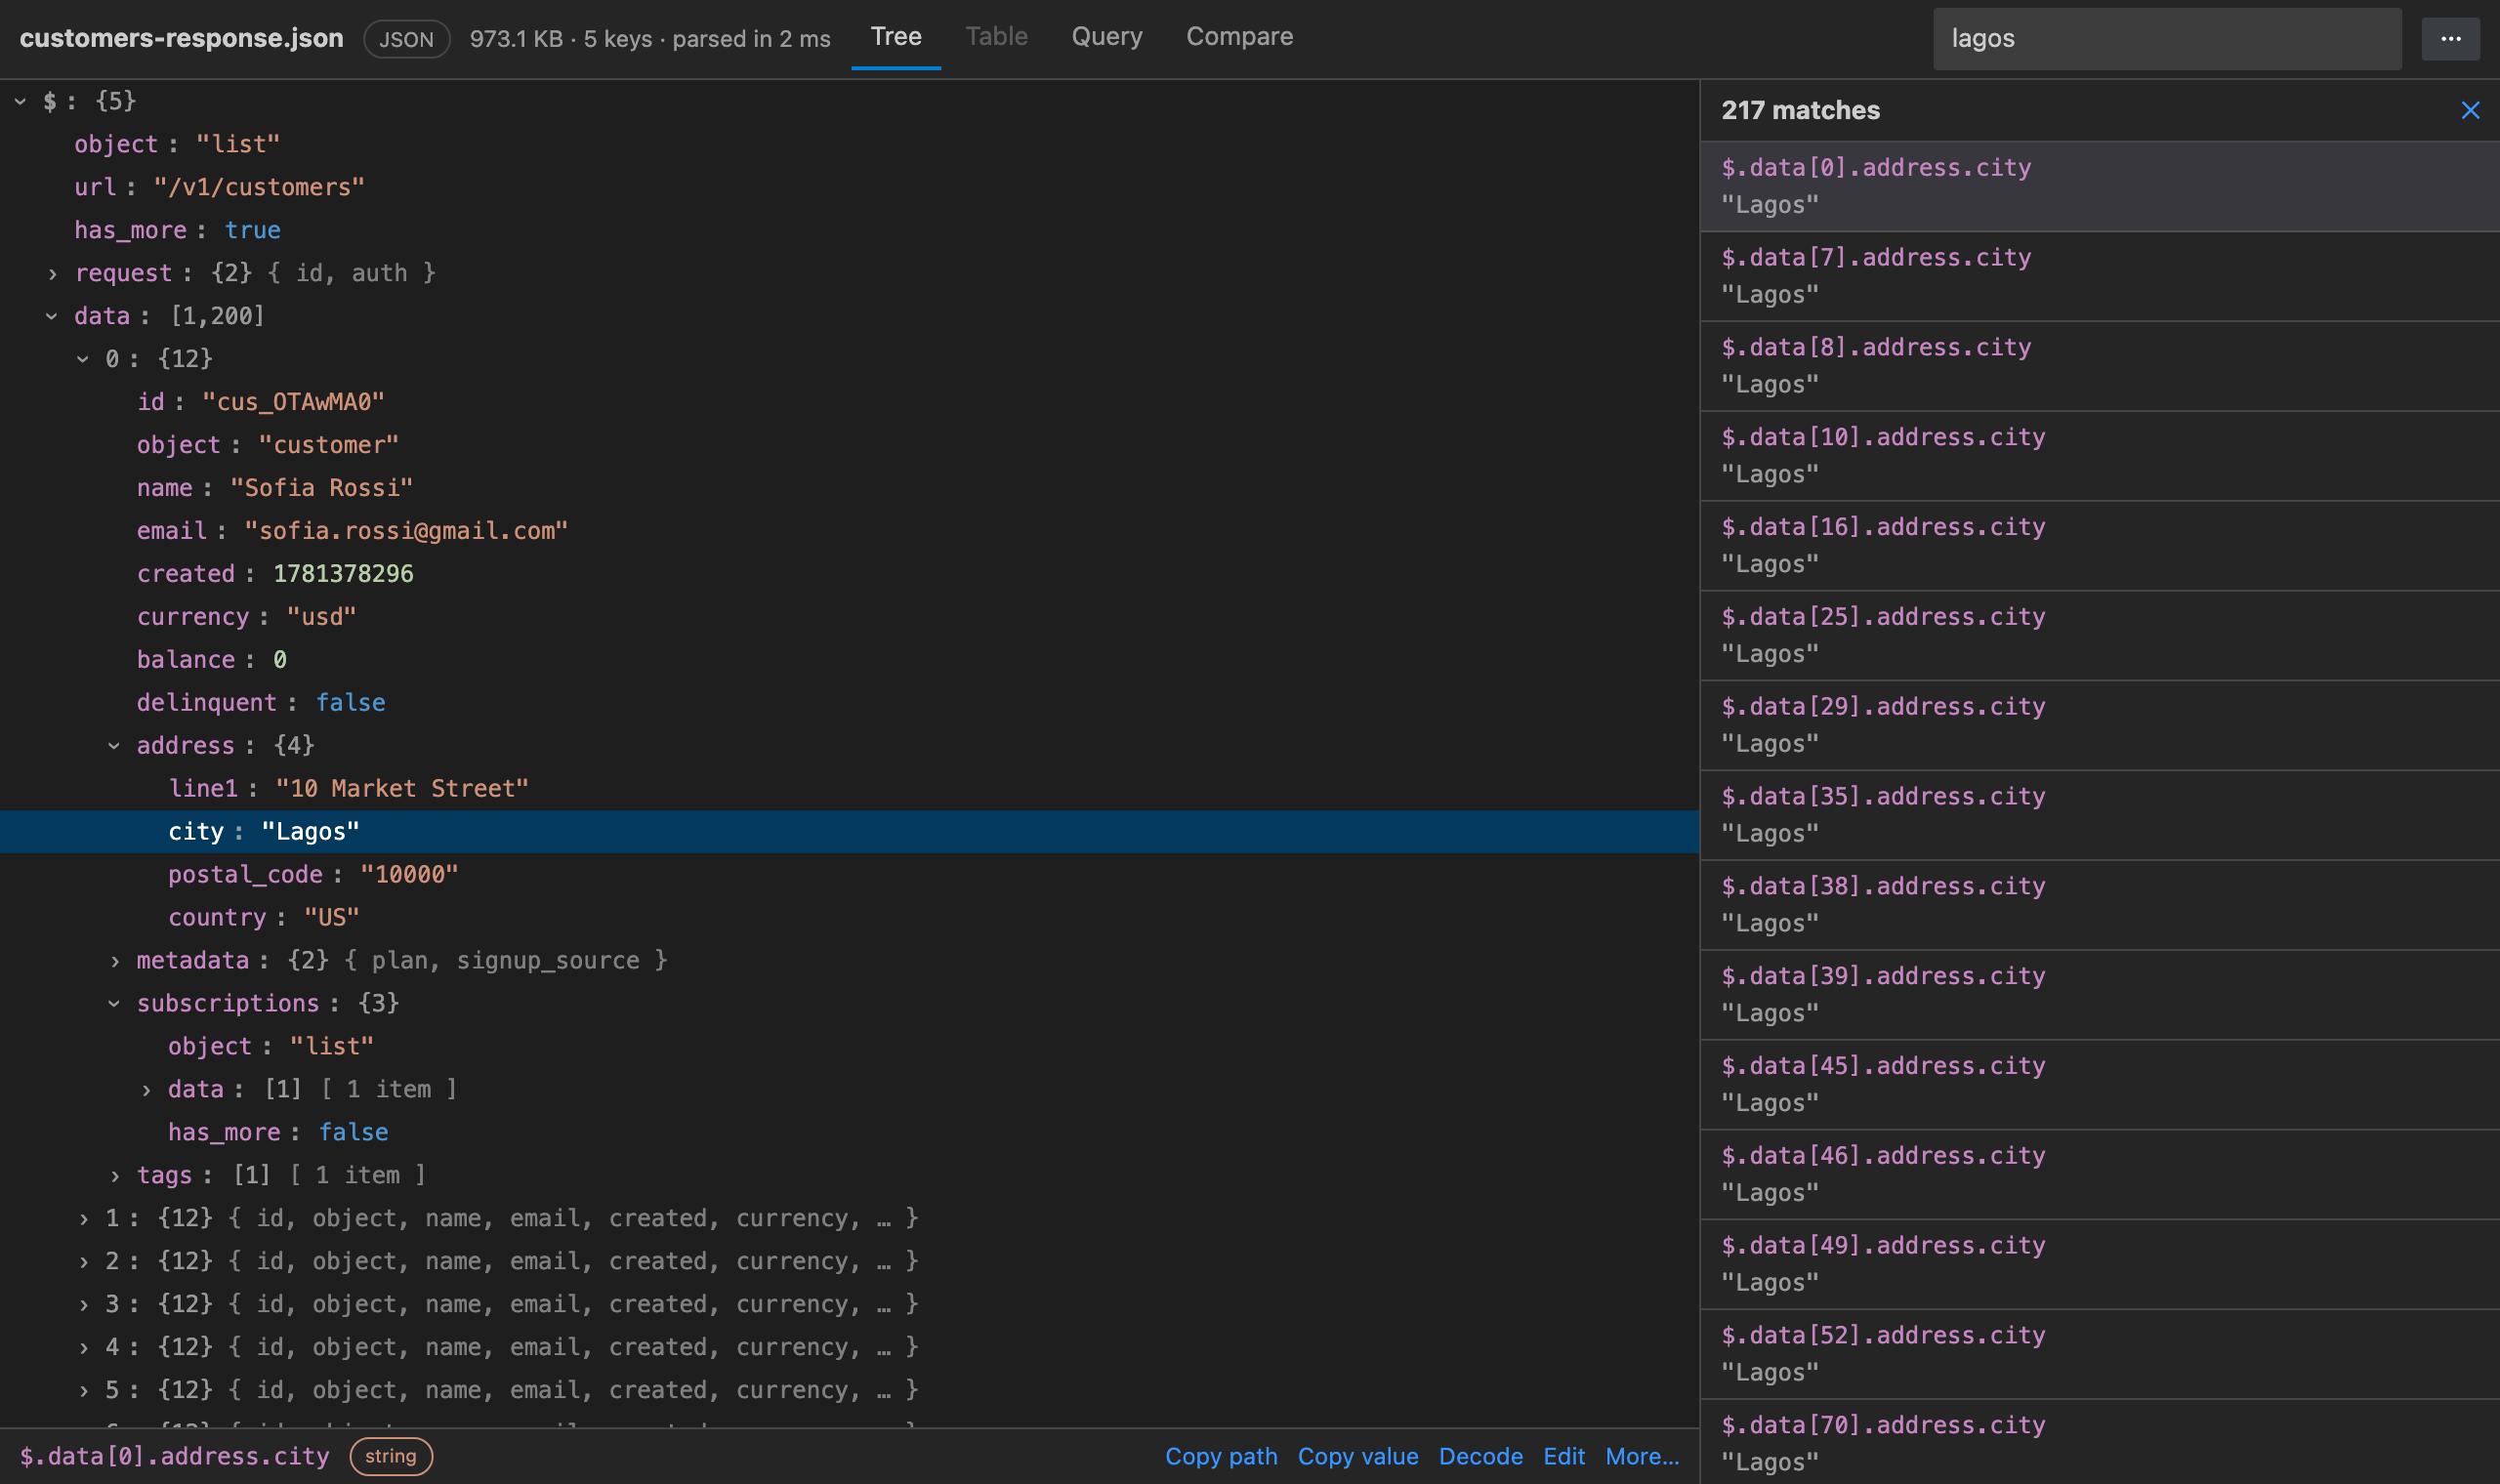Collapse the subscriptions node
This screenshot has width=2500, height=1484.
click(x=114, y=1004)
